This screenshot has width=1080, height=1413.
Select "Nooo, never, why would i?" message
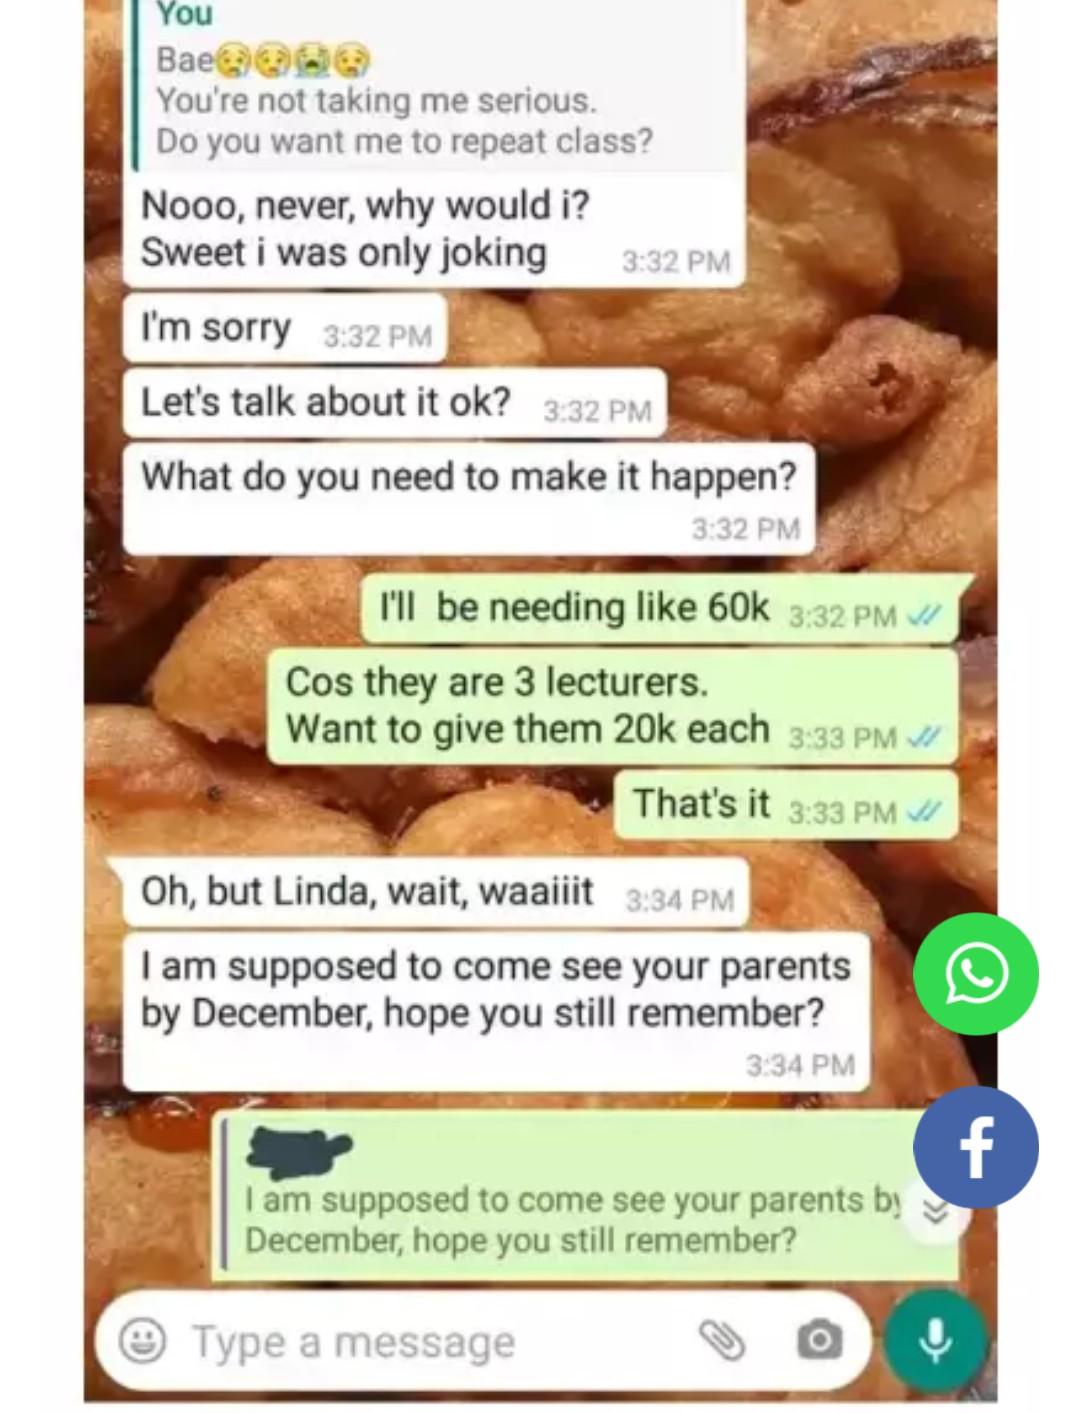tap(434, 229)
